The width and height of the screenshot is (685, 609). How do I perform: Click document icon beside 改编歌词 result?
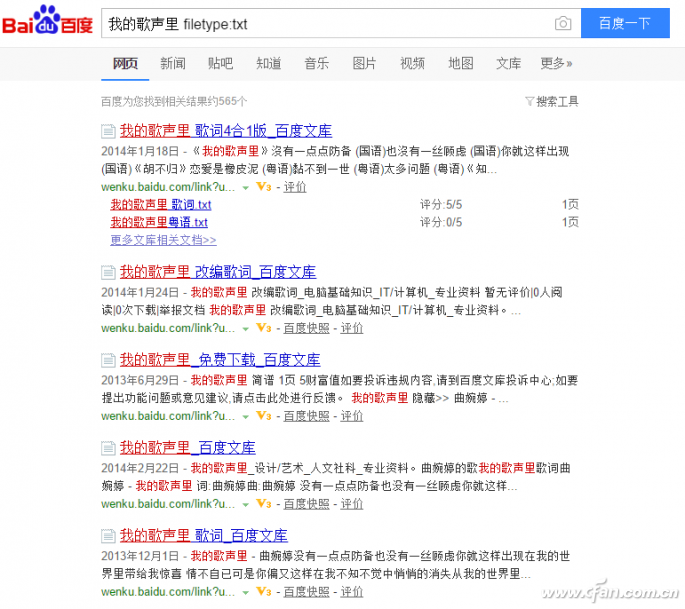click(x=108, y=272)
